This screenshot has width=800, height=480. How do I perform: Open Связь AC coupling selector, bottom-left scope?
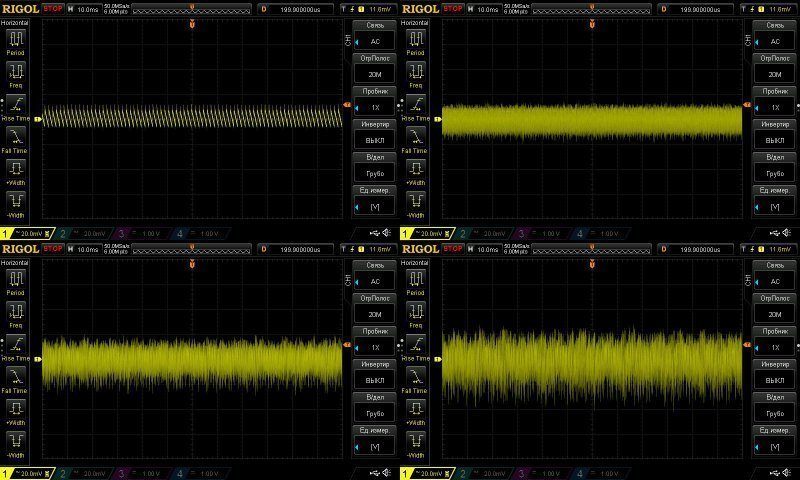375,276
